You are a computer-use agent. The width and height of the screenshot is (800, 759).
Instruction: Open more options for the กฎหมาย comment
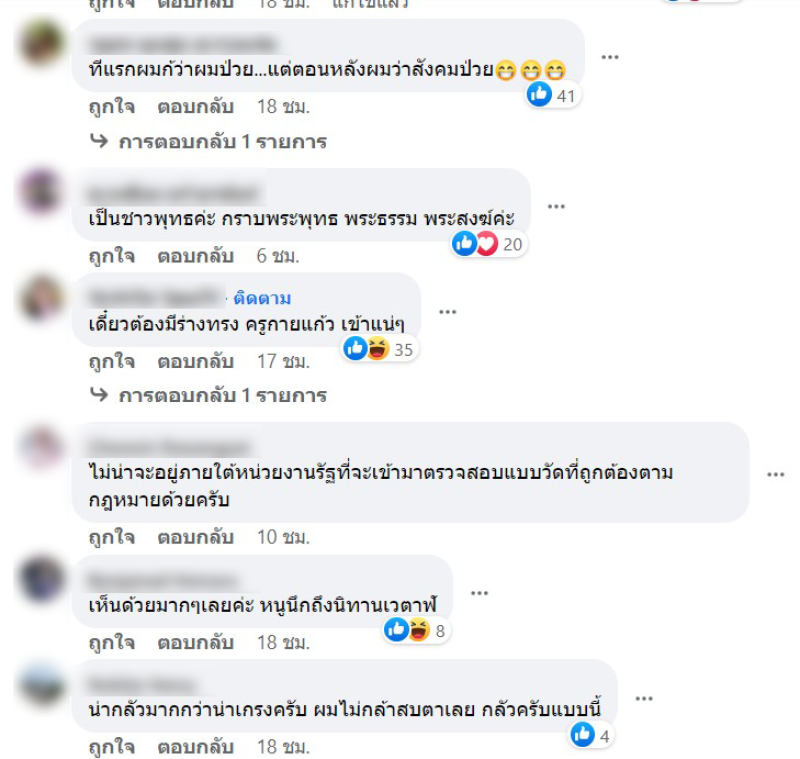click(776, 474)
